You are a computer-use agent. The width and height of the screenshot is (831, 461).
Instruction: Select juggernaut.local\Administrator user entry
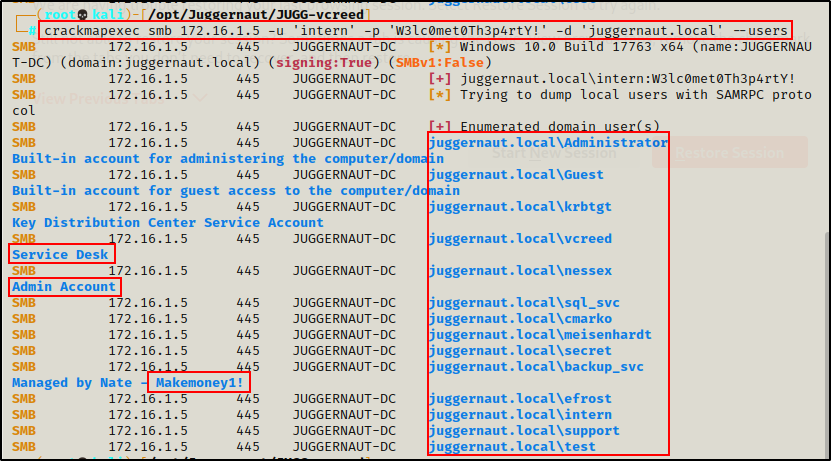coord(547,143)
